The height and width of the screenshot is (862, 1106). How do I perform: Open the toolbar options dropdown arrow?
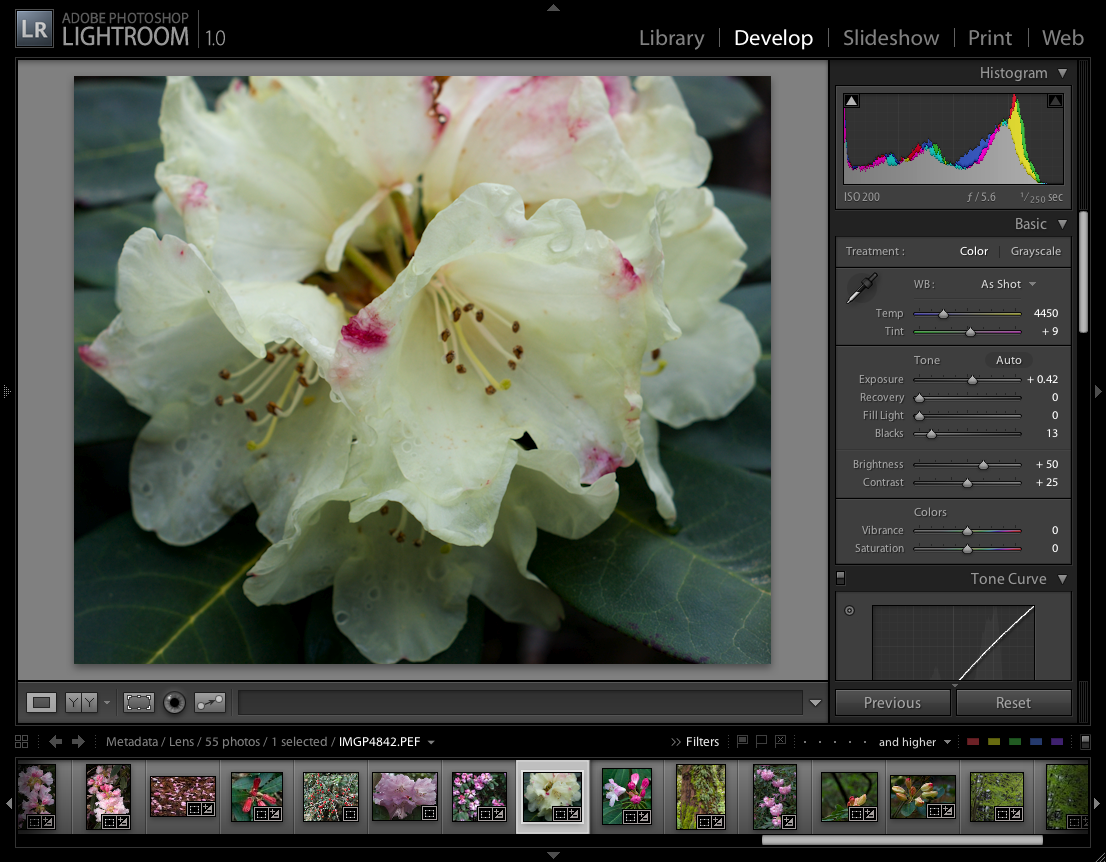coord(815,703)
